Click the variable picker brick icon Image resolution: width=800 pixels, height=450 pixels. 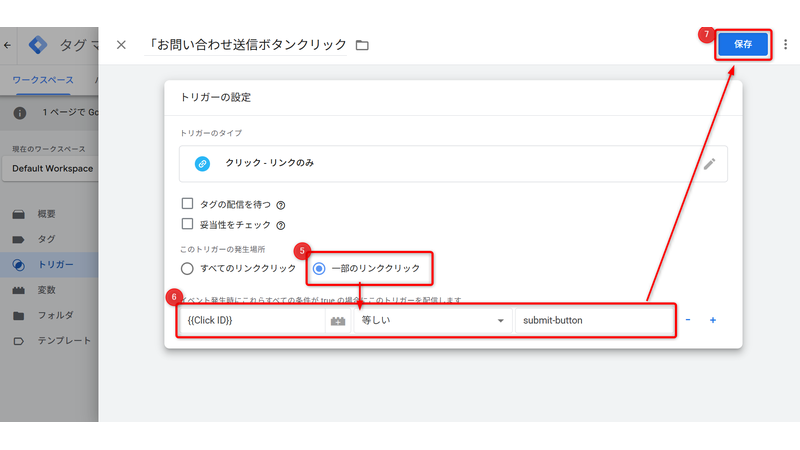pos(338,321)
